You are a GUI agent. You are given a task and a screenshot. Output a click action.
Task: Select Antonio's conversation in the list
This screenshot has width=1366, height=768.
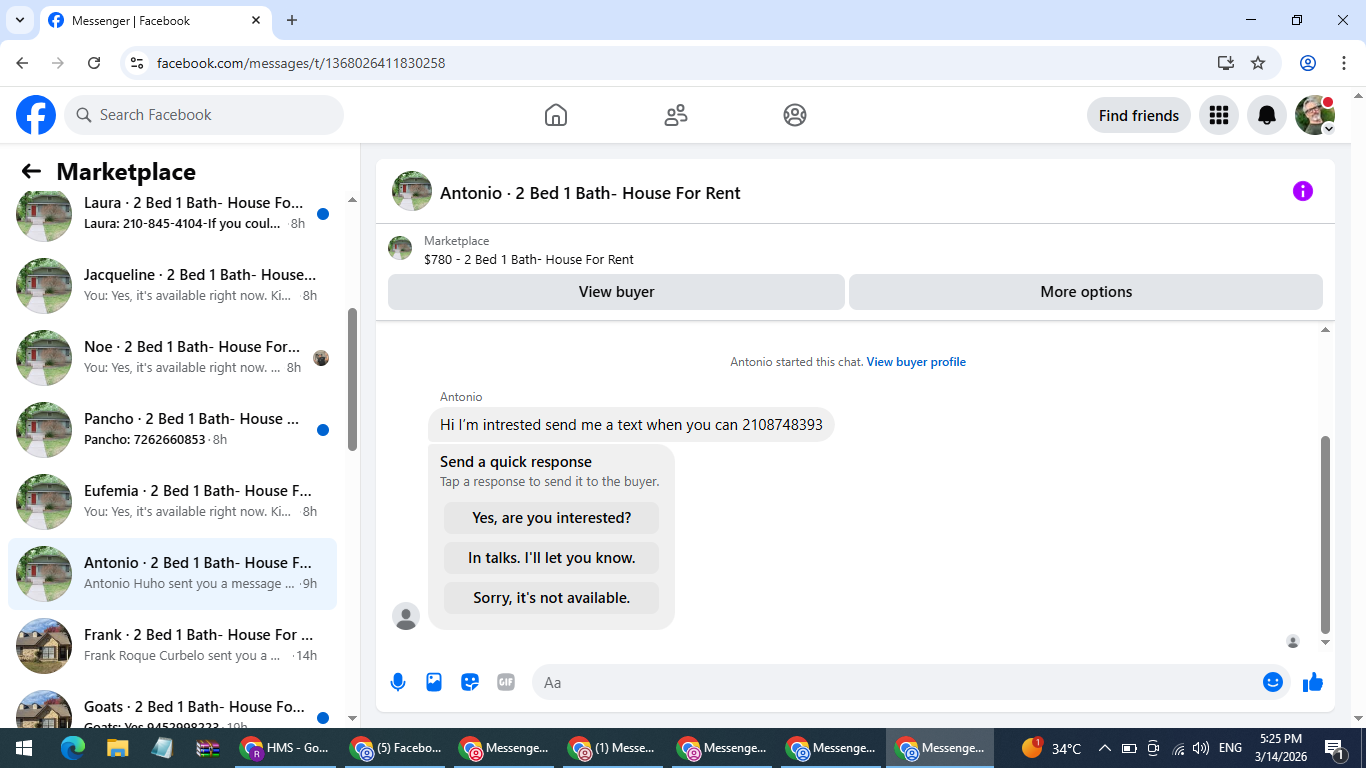pos(172,573)
